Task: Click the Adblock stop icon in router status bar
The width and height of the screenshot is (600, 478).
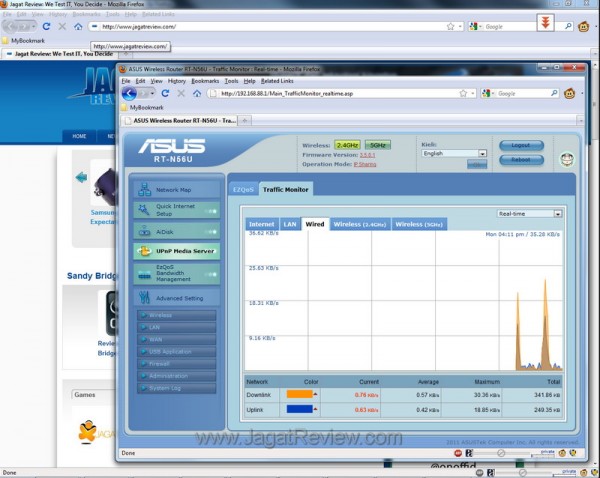Action: (x=458, y=453)
